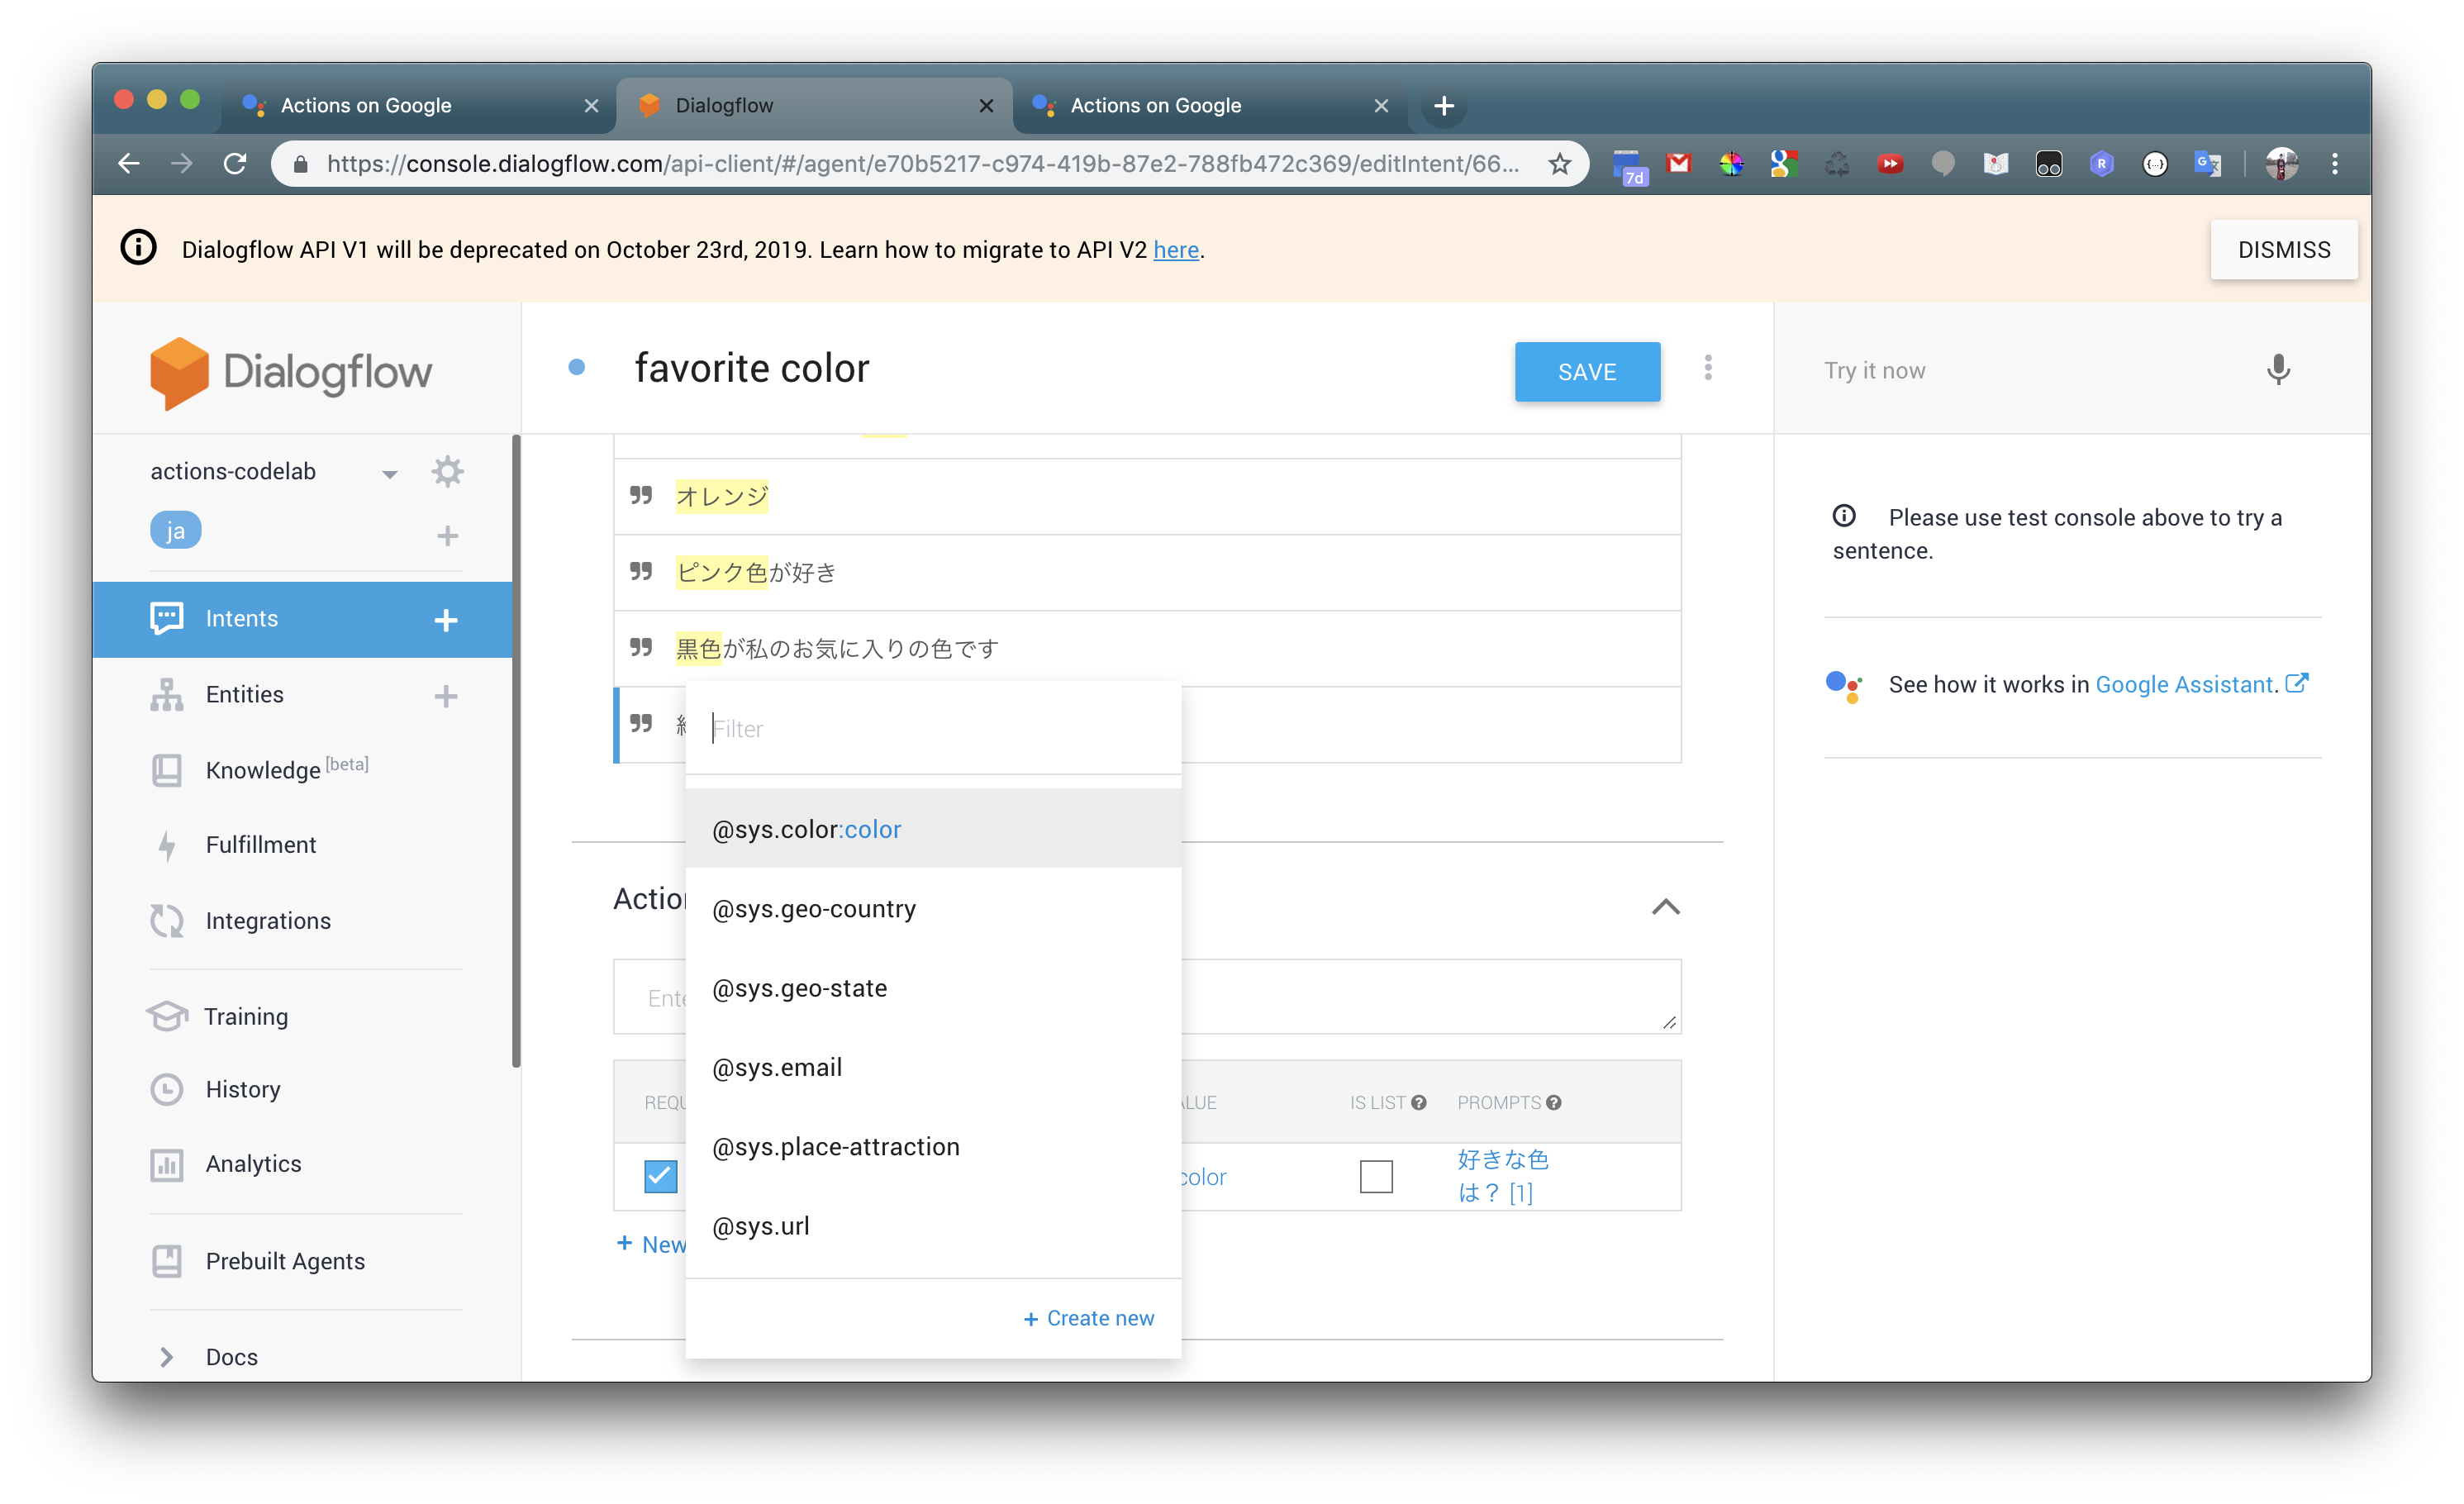Add a new intent with the plus icon
The image size is (2464, 1504).
coord(446,620)
